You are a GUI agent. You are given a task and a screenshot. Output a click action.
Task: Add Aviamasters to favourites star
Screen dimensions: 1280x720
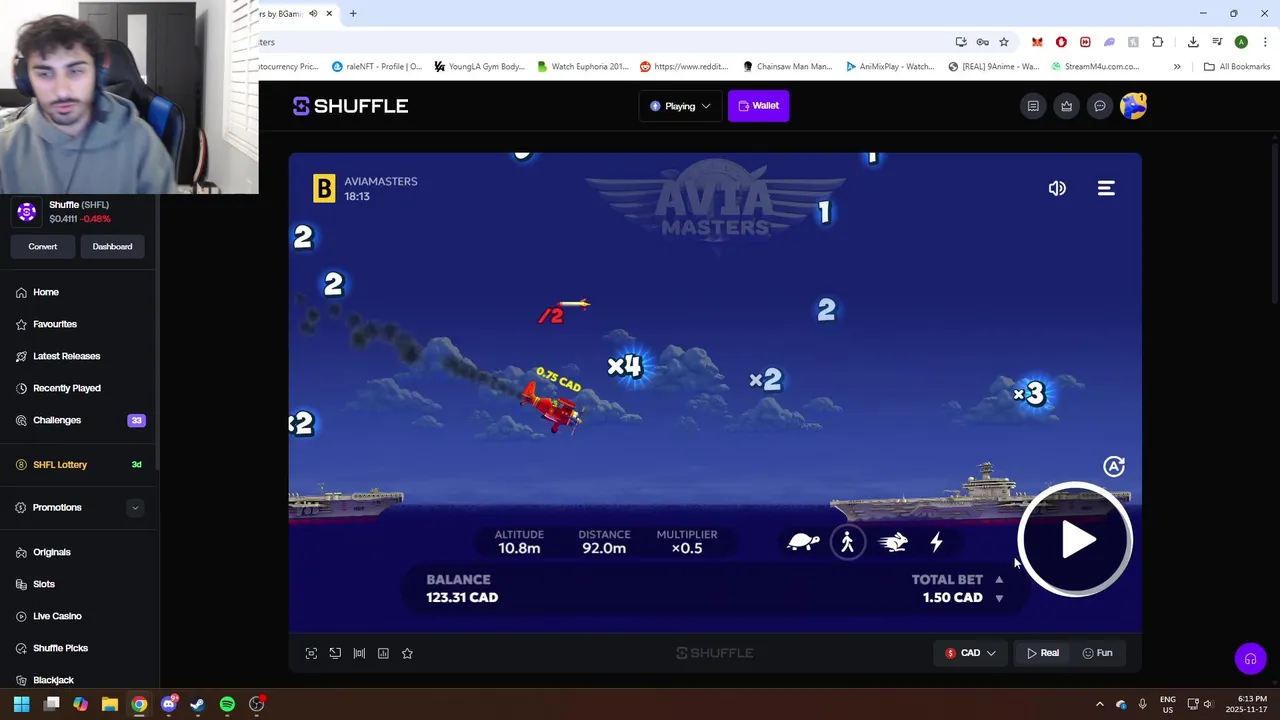tap(407, 653)
